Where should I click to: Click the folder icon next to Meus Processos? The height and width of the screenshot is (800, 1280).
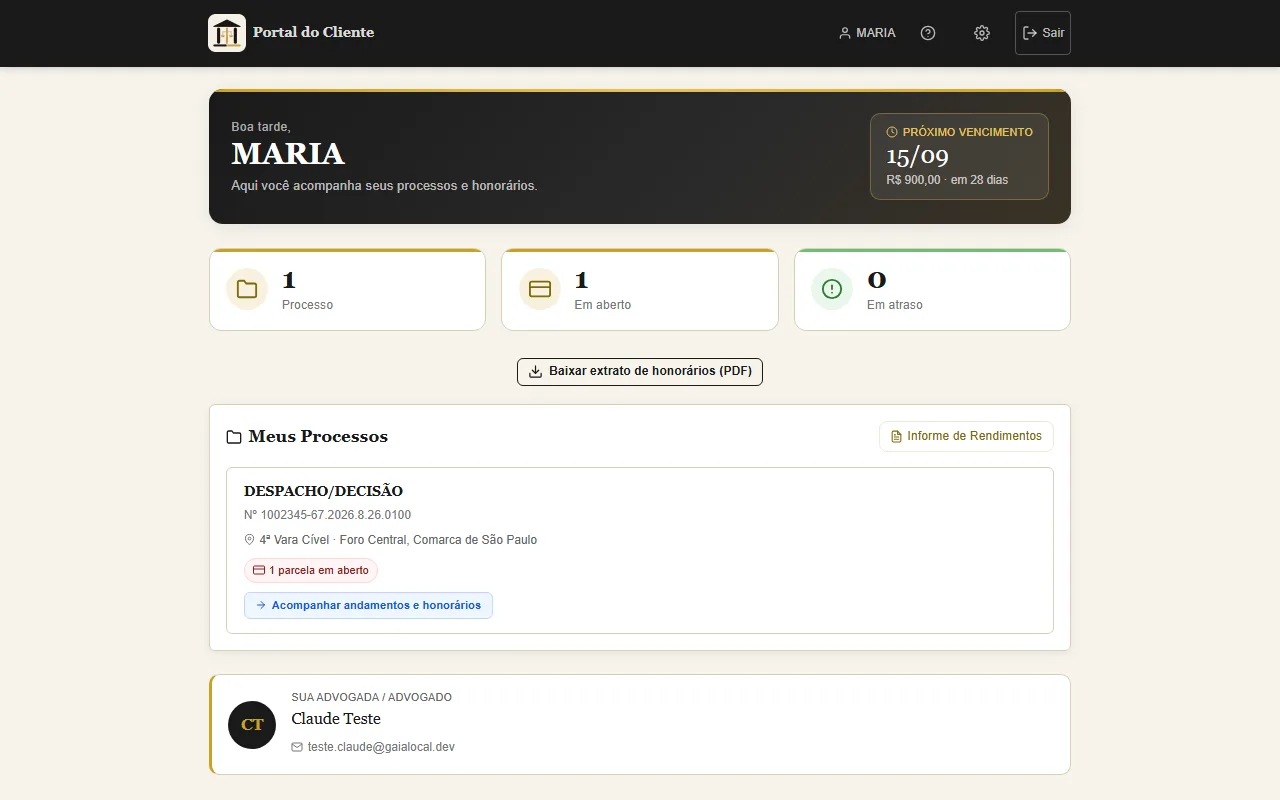[234, 437]
